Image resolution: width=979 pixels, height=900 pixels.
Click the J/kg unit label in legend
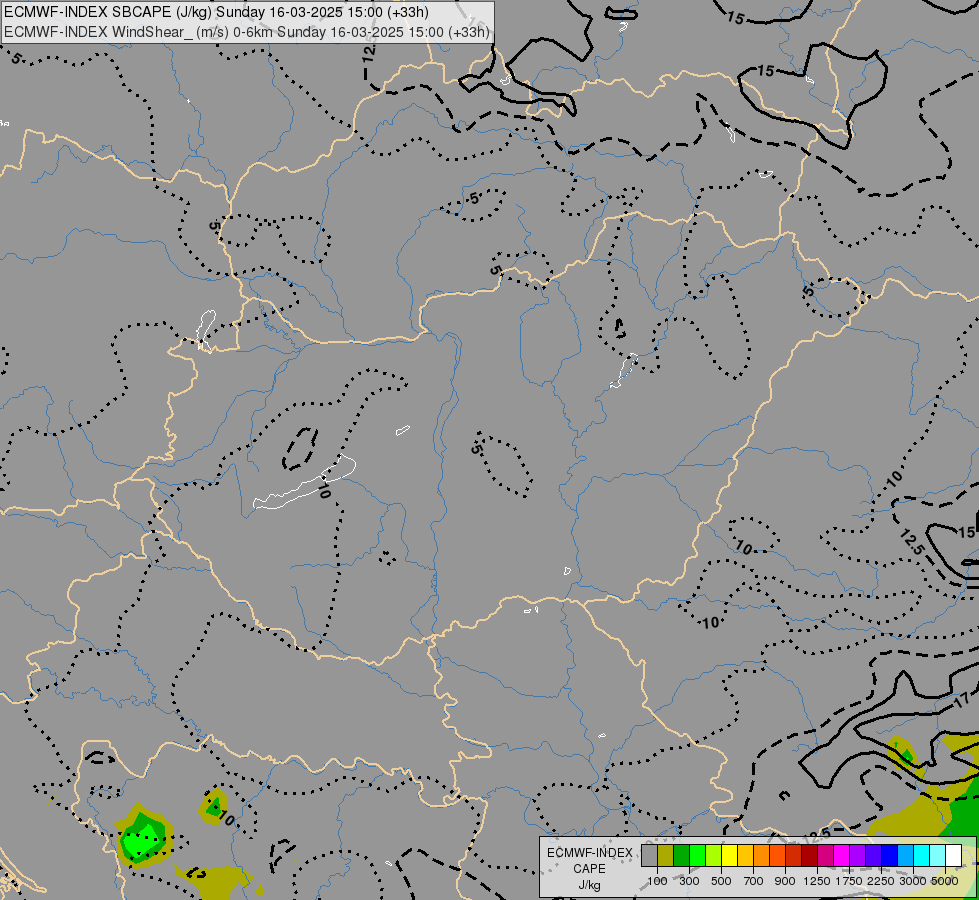click(589, 886)
